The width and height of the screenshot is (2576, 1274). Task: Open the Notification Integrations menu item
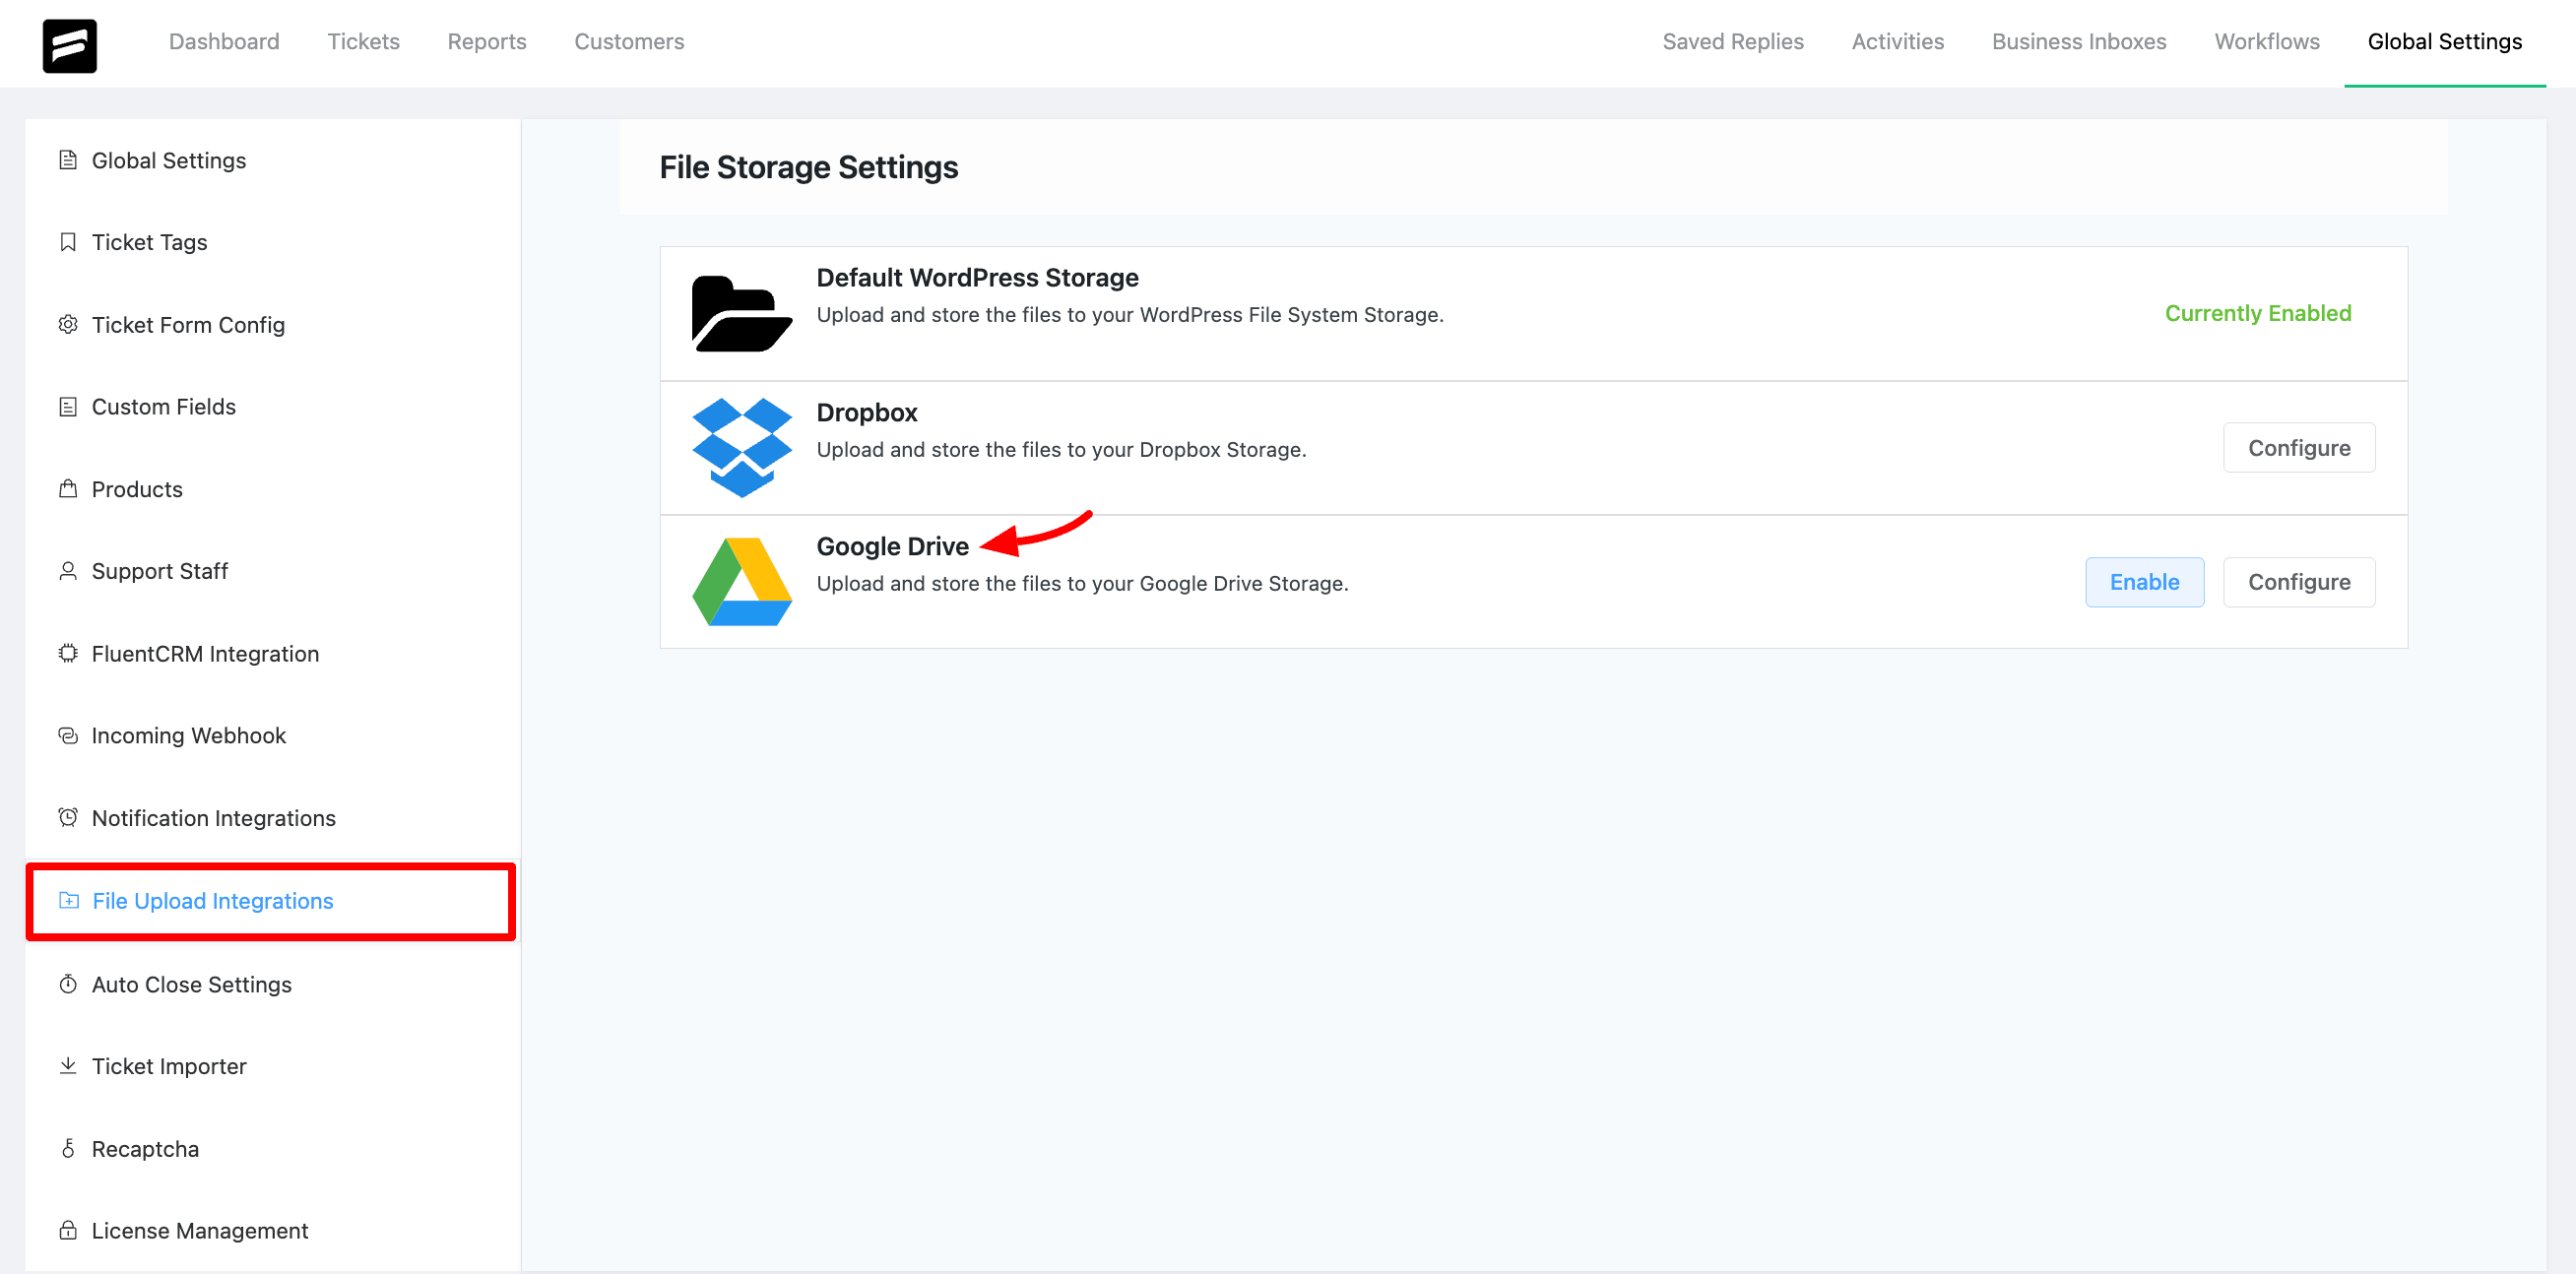tap(214, 817)
